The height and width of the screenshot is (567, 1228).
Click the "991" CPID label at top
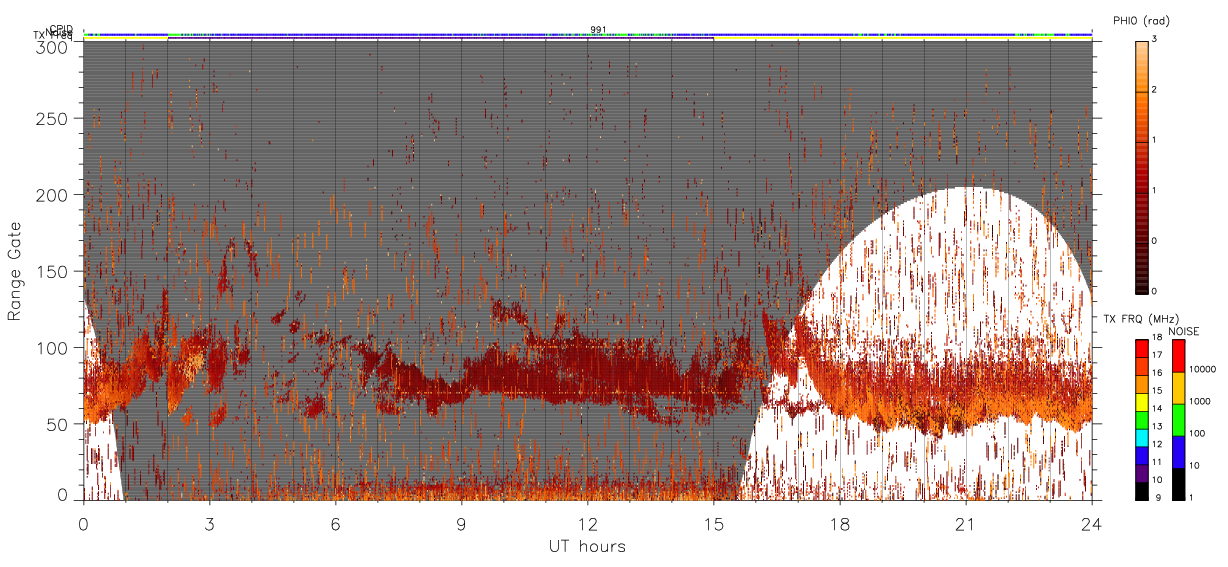599,30
